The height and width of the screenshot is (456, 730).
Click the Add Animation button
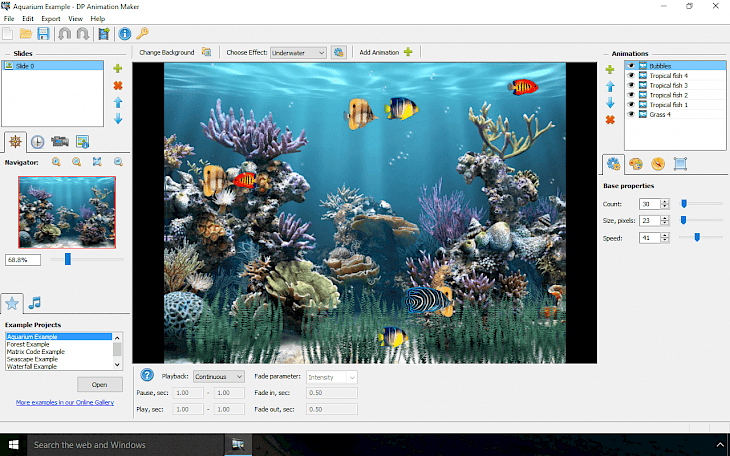pyautogui.click(x=379, y=52)
